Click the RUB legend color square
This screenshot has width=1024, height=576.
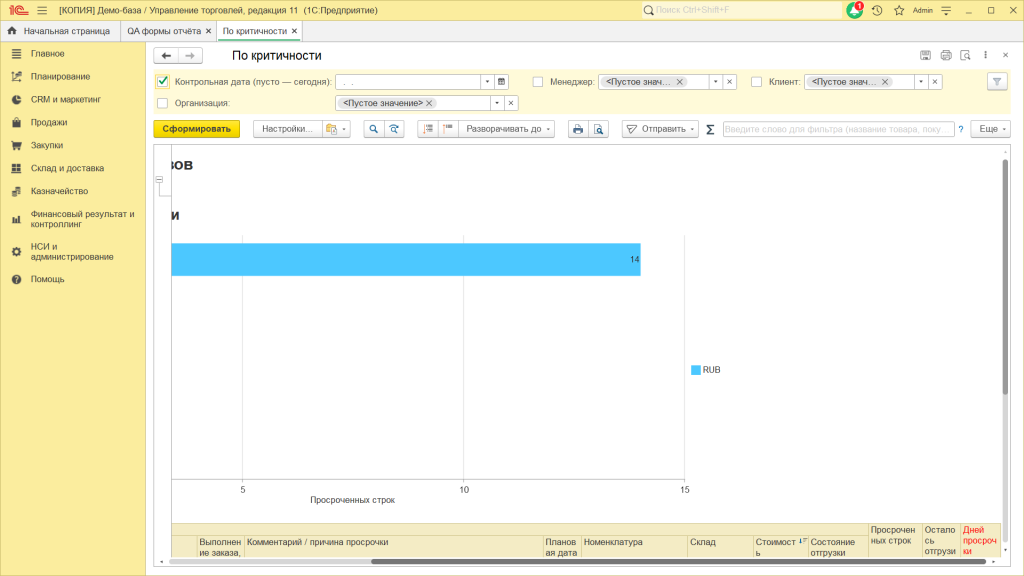(696, 370)
